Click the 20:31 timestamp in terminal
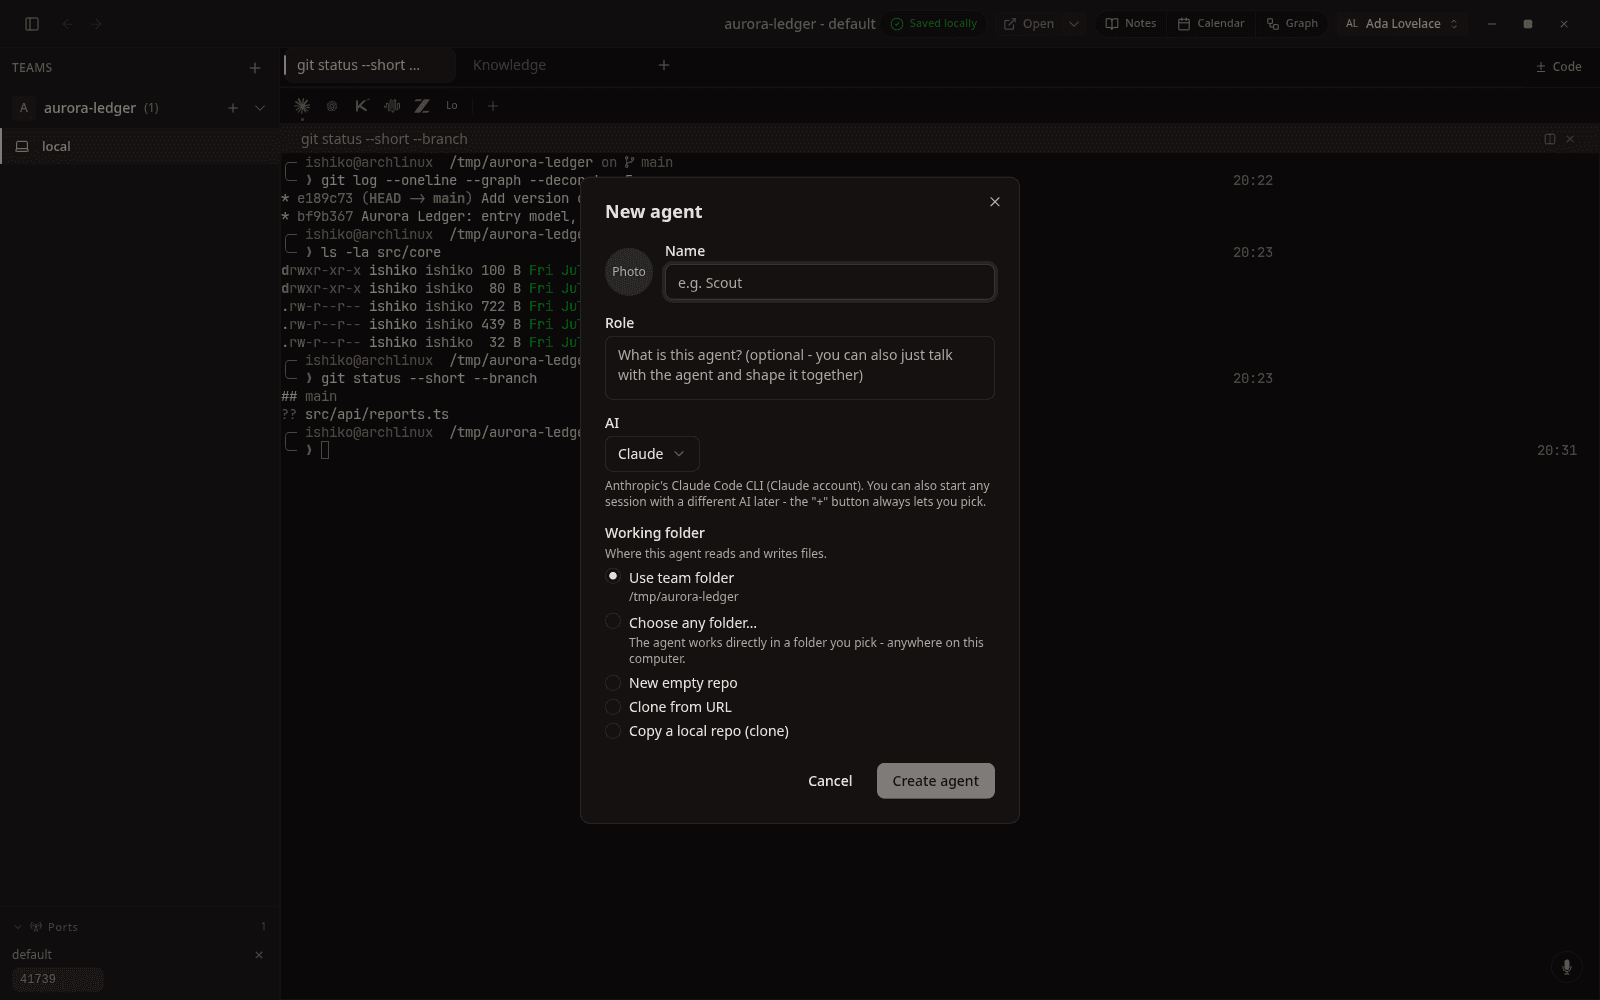Screen dimensions: 1600x1000 1557,450
